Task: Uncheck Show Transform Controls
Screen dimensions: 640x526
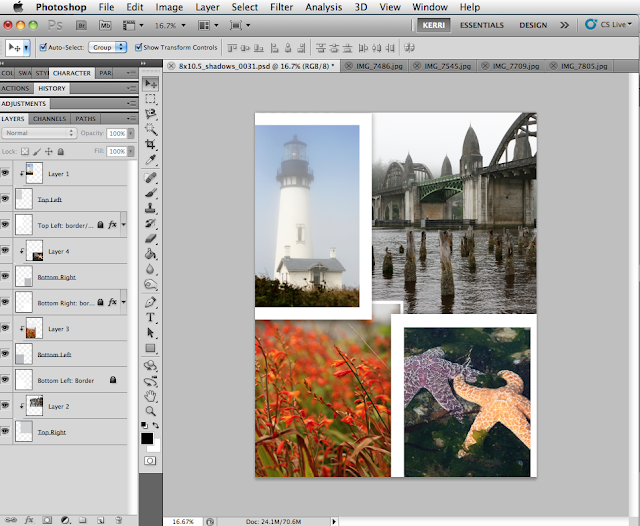Action: click(x=136, y=47)
